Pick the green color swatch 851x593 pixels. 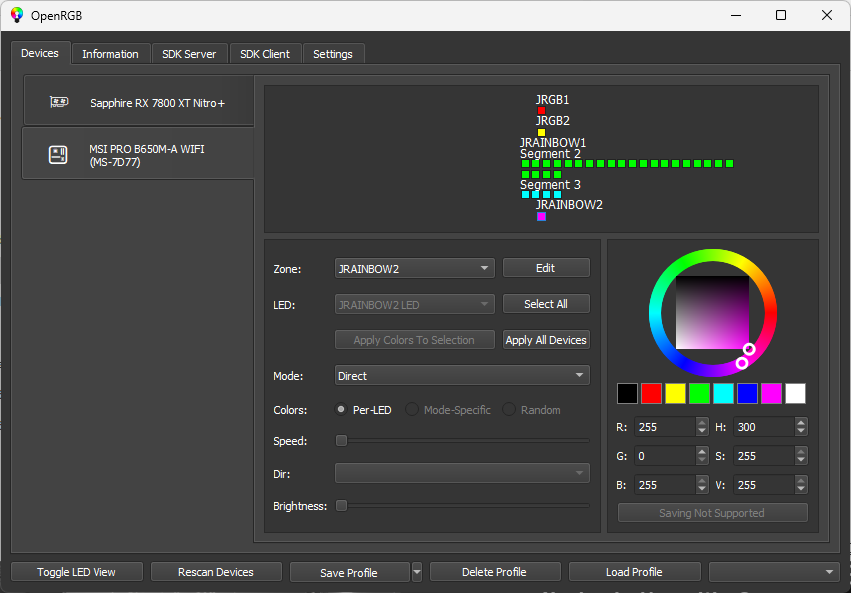699,393
